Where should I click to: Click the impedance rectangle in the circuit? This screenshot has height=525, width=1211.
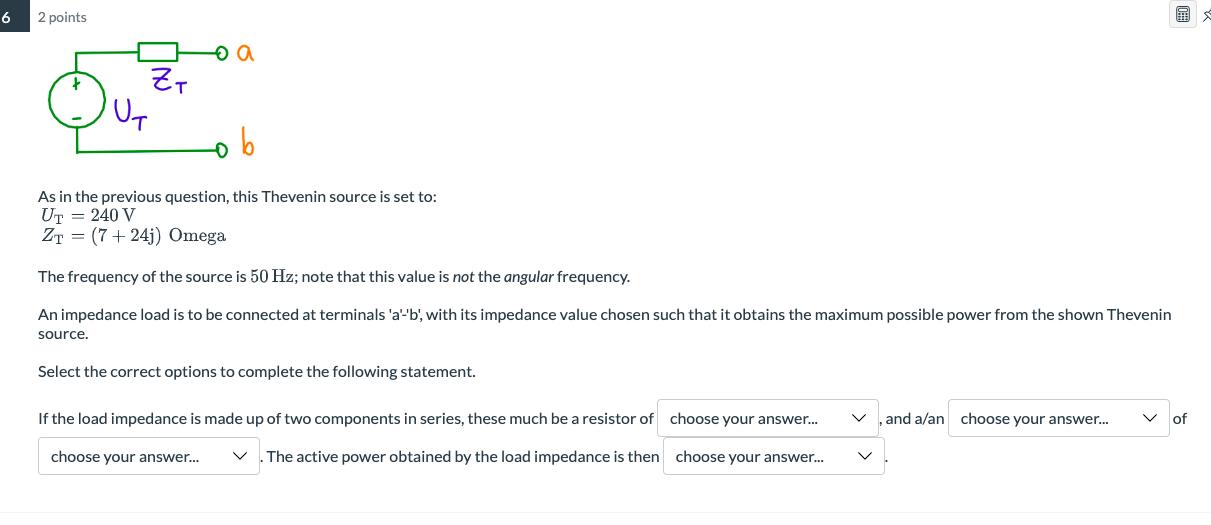[157, 52]
